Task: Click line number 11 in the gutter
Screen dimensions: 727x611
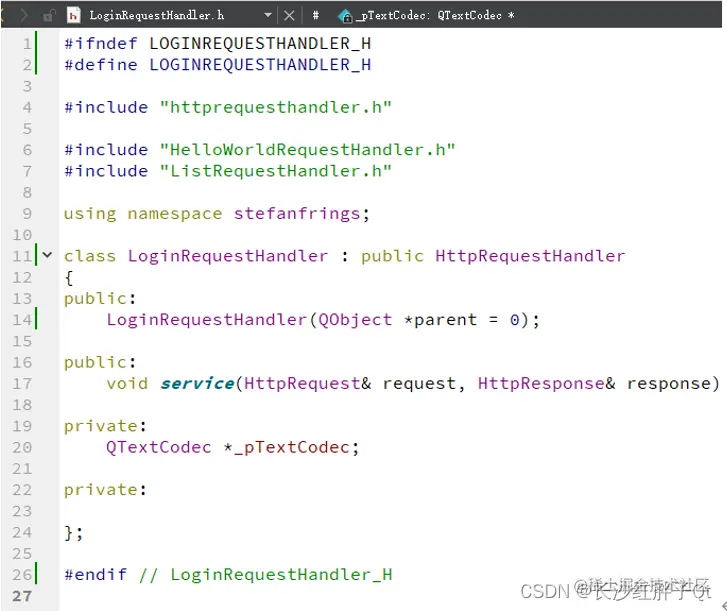Action: pos(22,256)
